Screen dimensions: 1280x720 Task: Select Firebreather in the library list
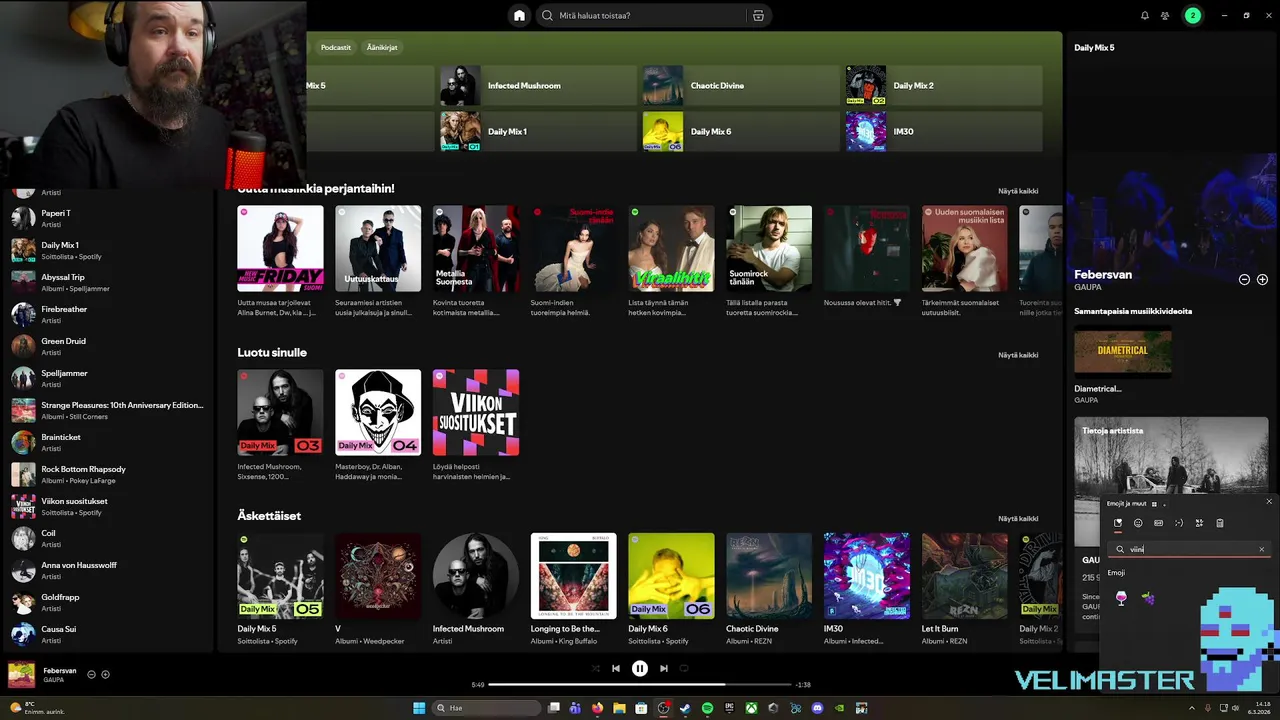110,314
